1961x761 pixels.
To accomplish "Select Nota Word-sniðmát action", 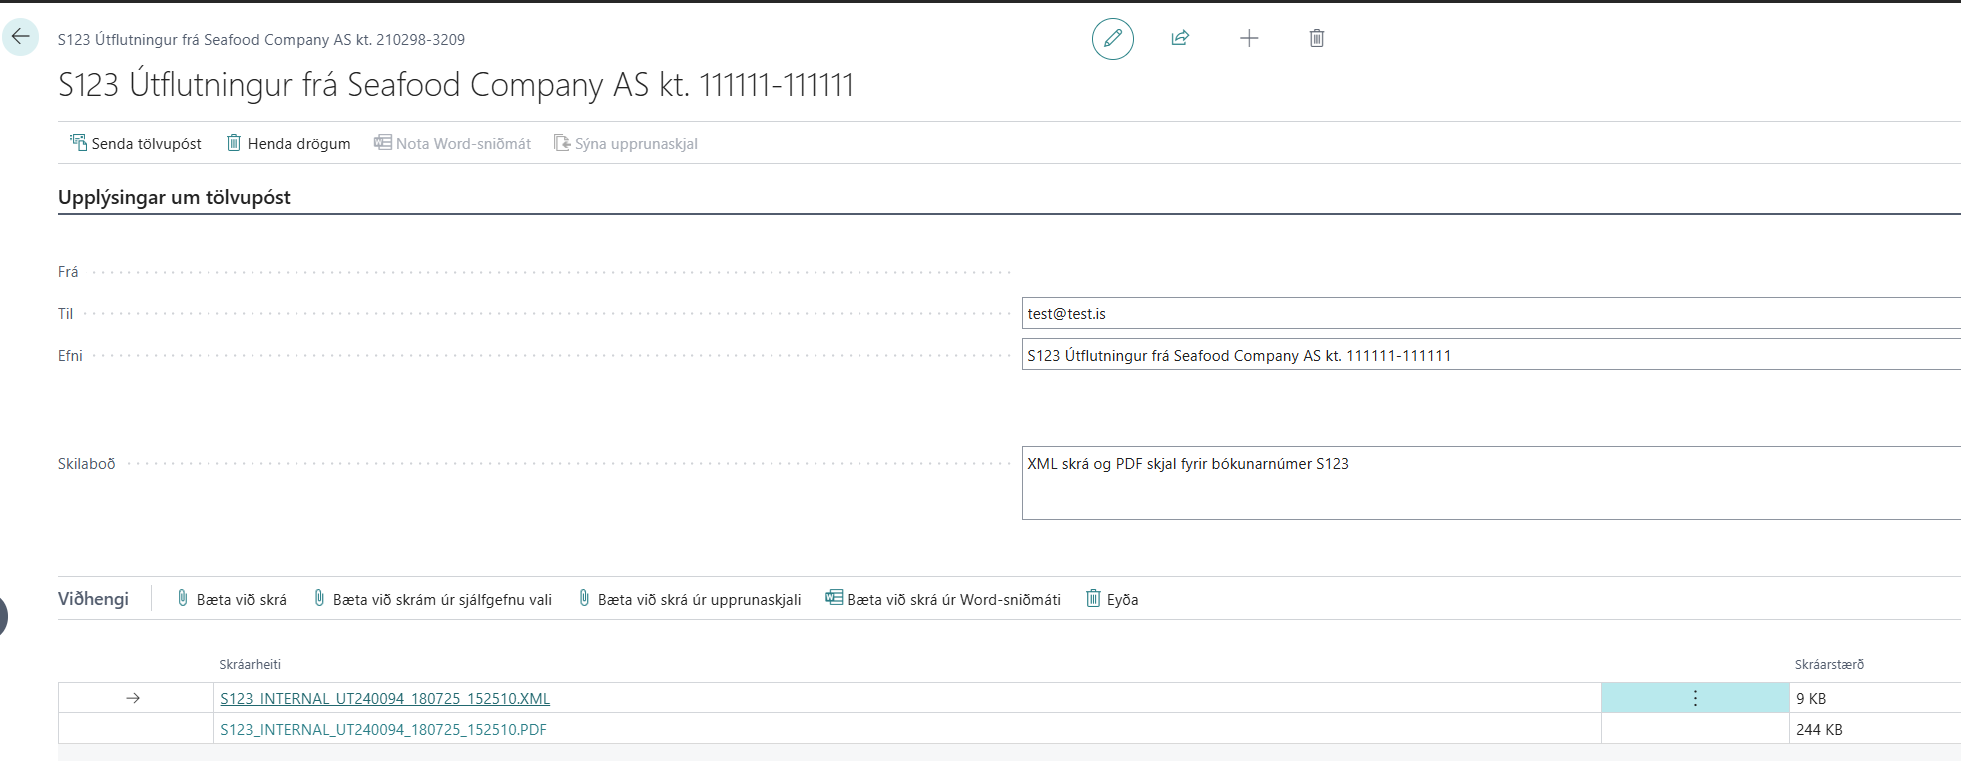I will tap(453, 144).
